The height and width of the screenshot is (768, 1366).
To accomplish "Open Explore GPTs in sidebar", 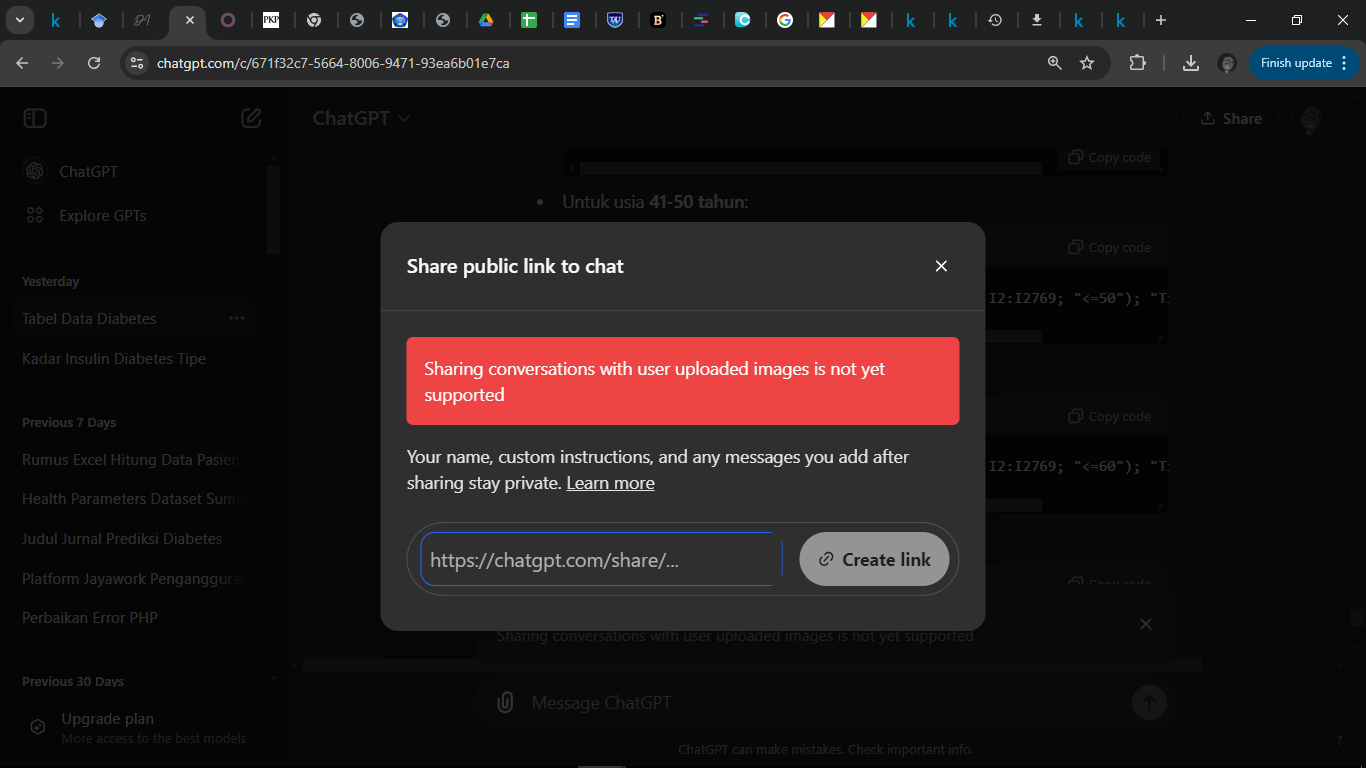I will click(102, 216).
